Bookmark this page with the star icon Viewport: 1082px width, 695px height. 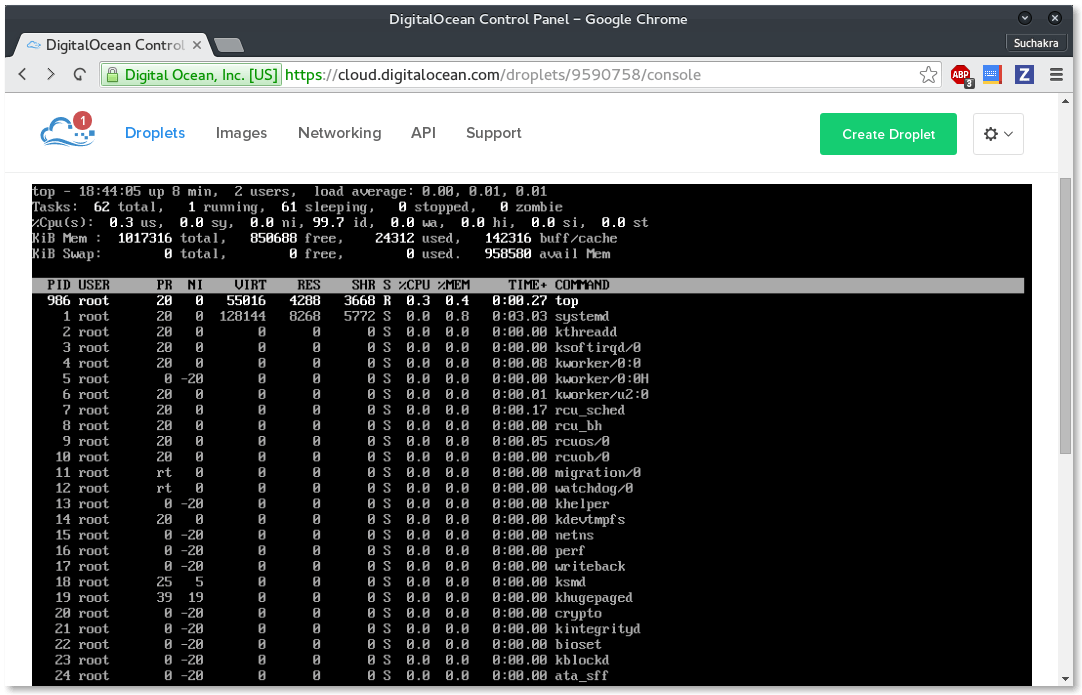pos(928,75)
